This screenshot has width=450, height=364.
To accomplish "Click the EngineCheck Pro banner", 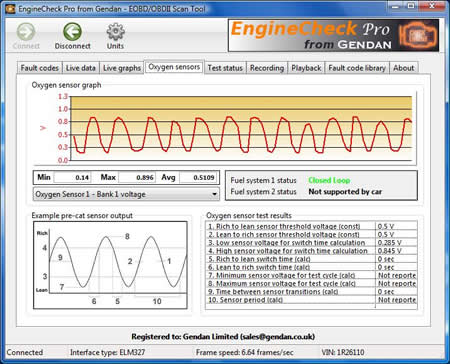I will pos(333,35).
